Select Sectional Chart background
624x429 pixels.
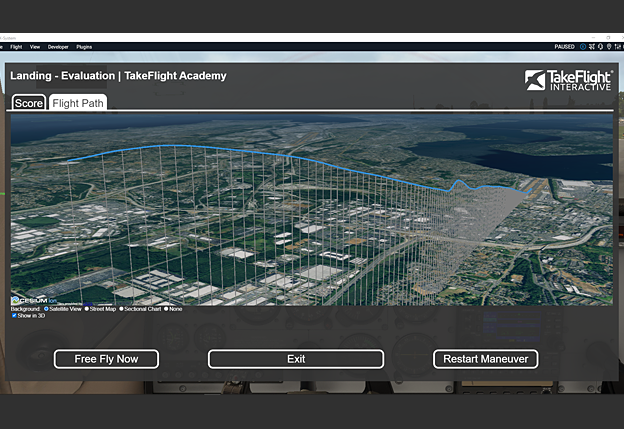click(121, 309)
